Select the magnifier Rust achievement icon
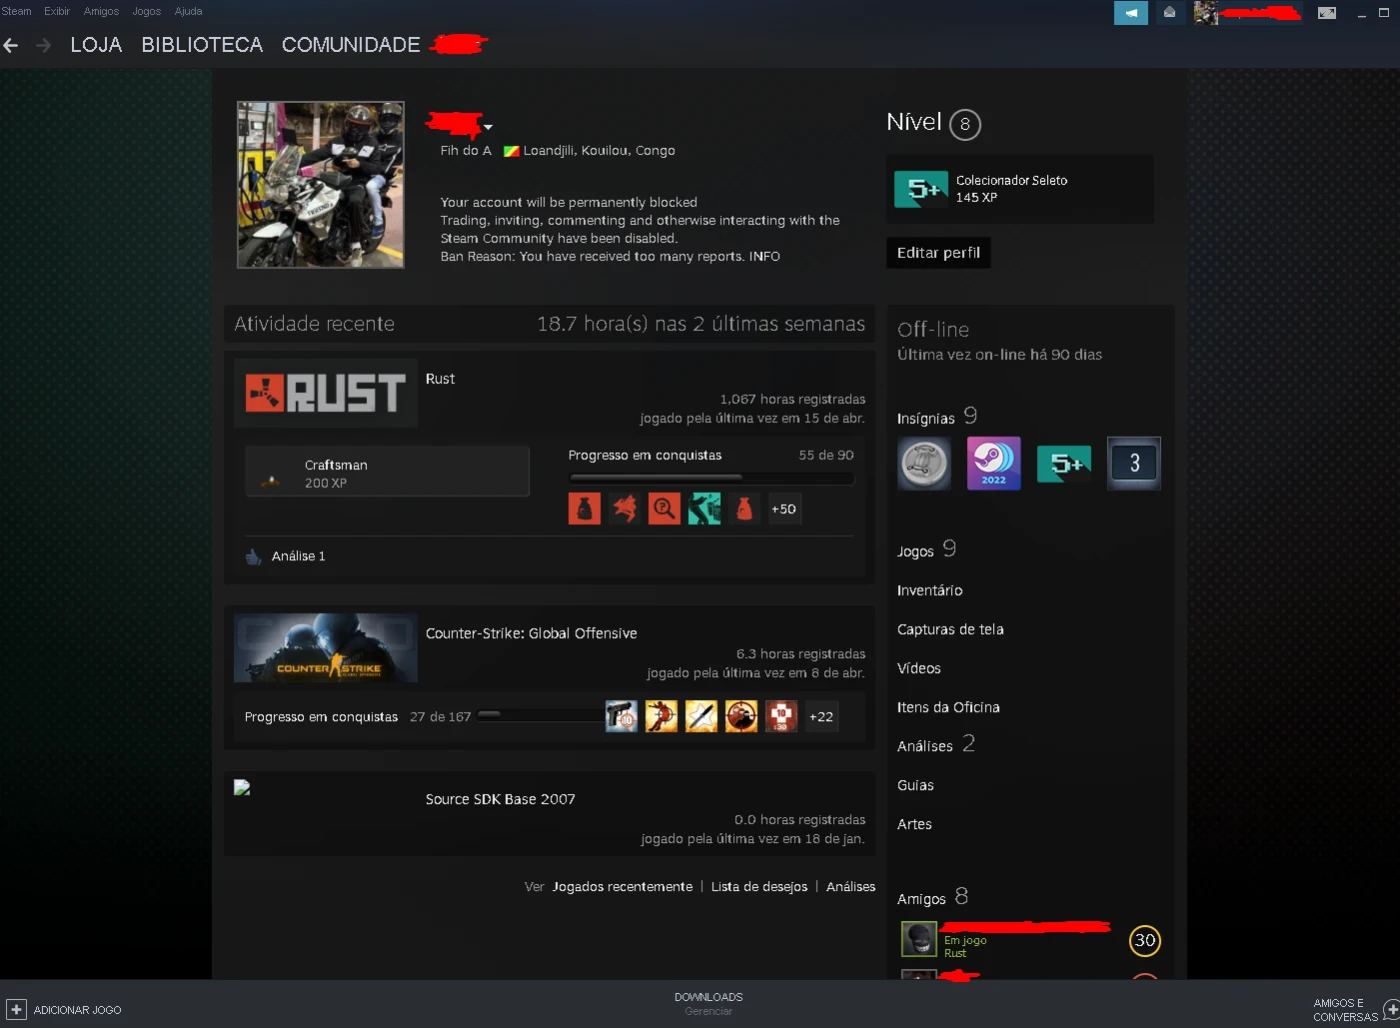Viewport: 1400px width, 1028px height. [664, 509]
